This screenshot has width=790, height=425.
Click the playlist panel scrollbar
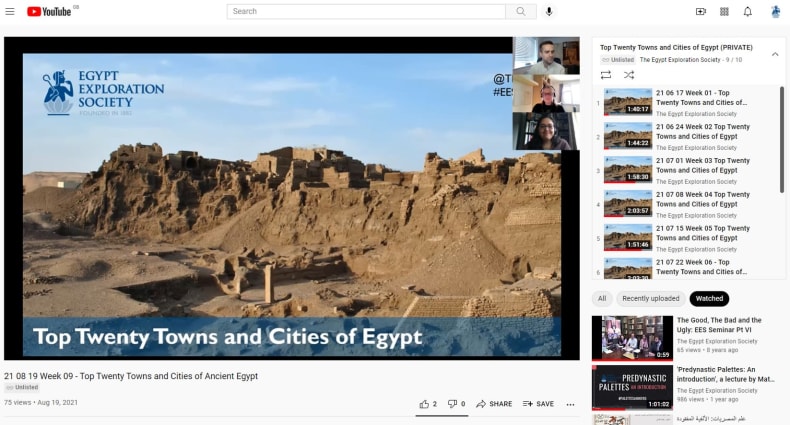coord(782,140)
